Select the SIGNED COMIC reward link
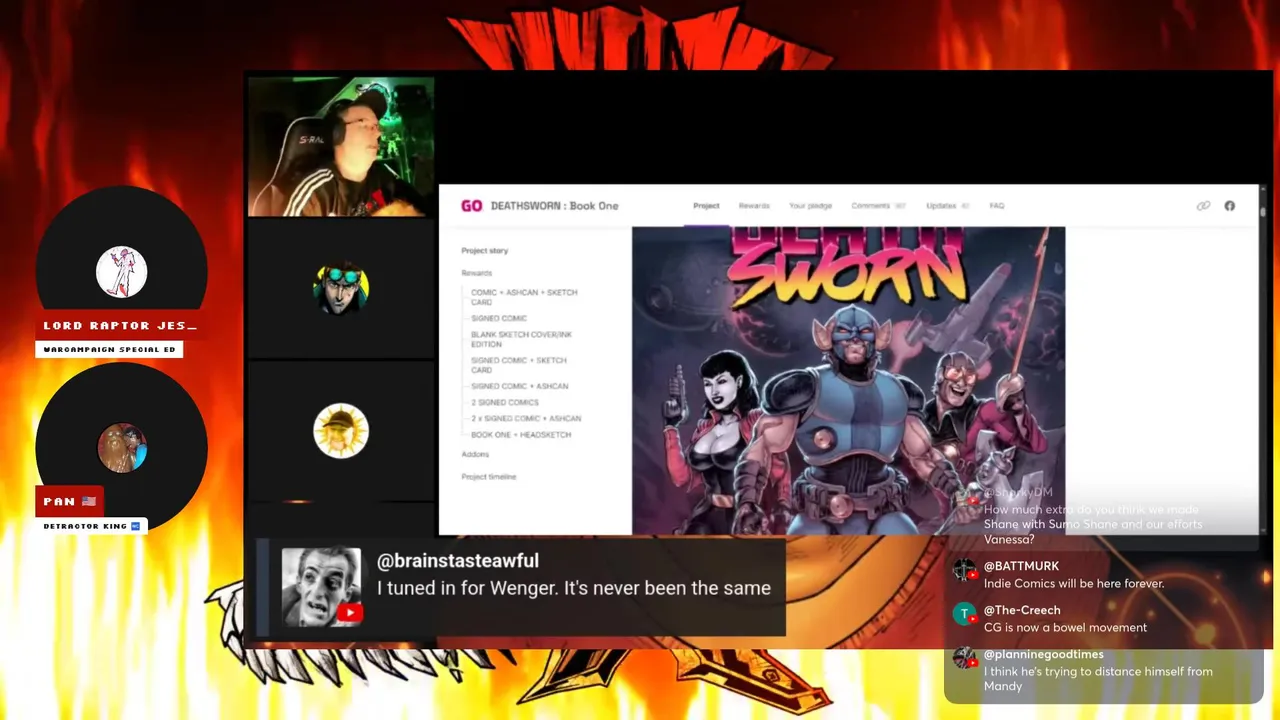This screenshot has width=1280, height=720. [x=499, y=318]
